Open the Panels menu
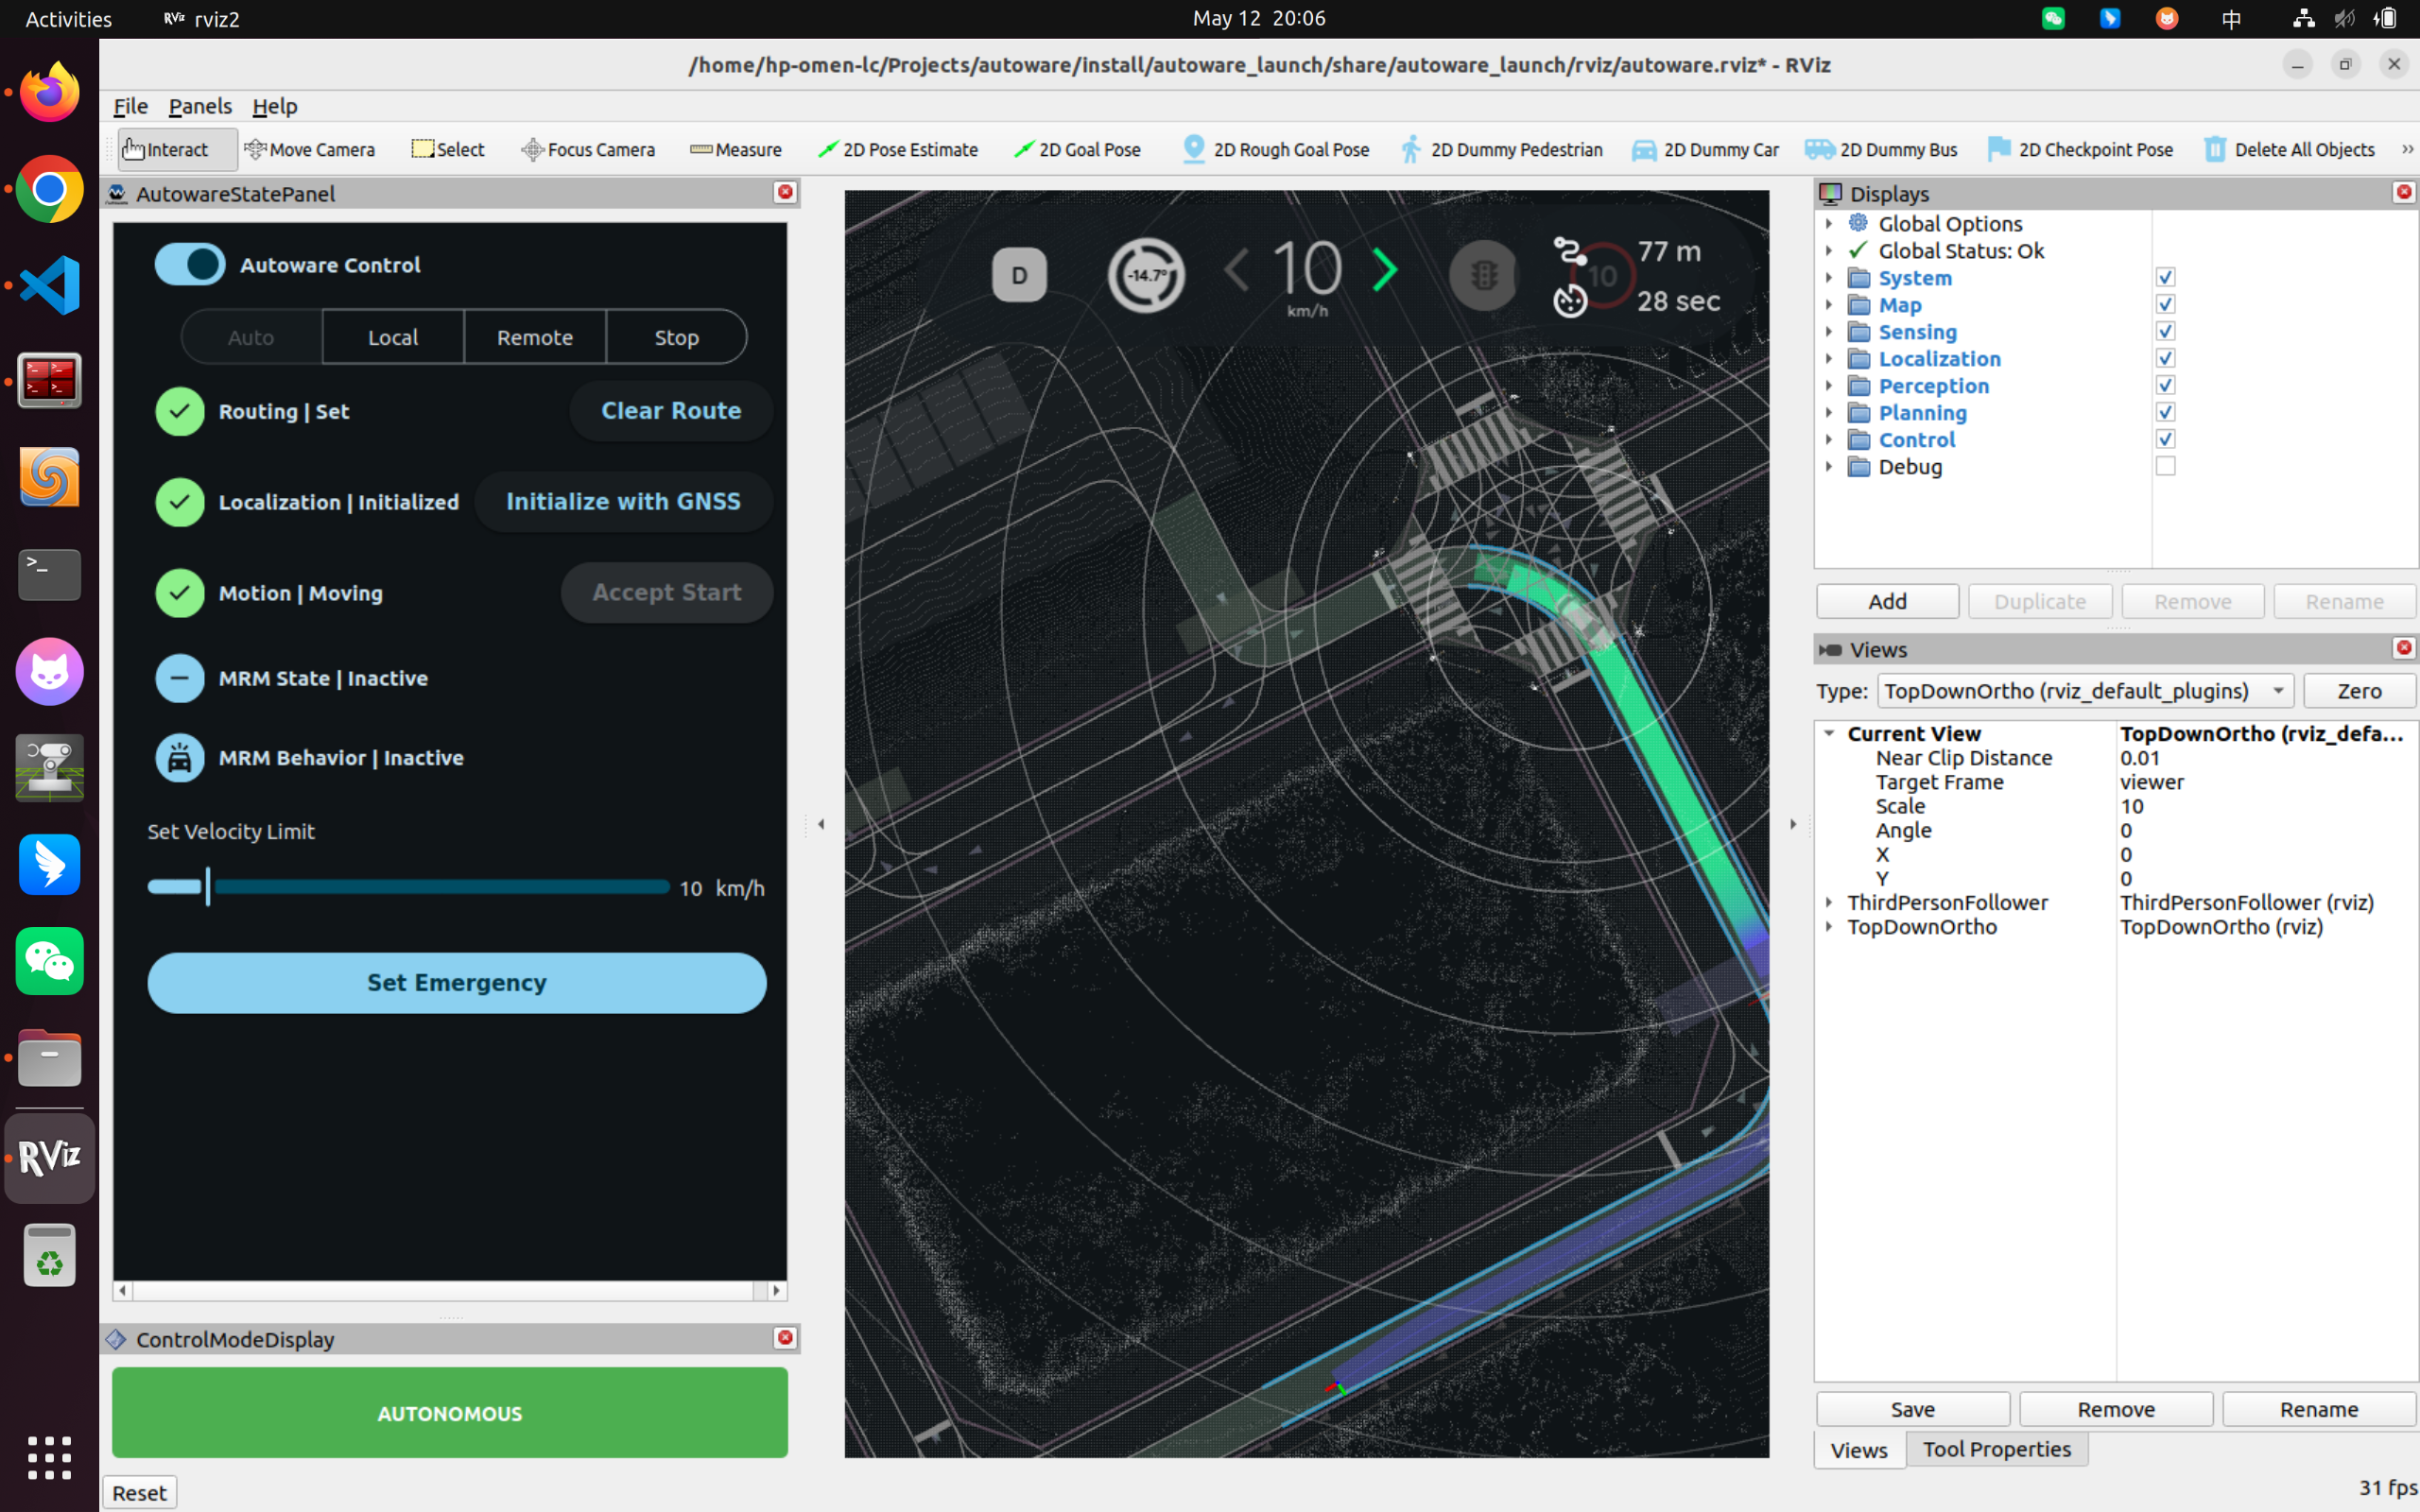This screenshot has width=2420, height=1512. [x=200, y=106]
